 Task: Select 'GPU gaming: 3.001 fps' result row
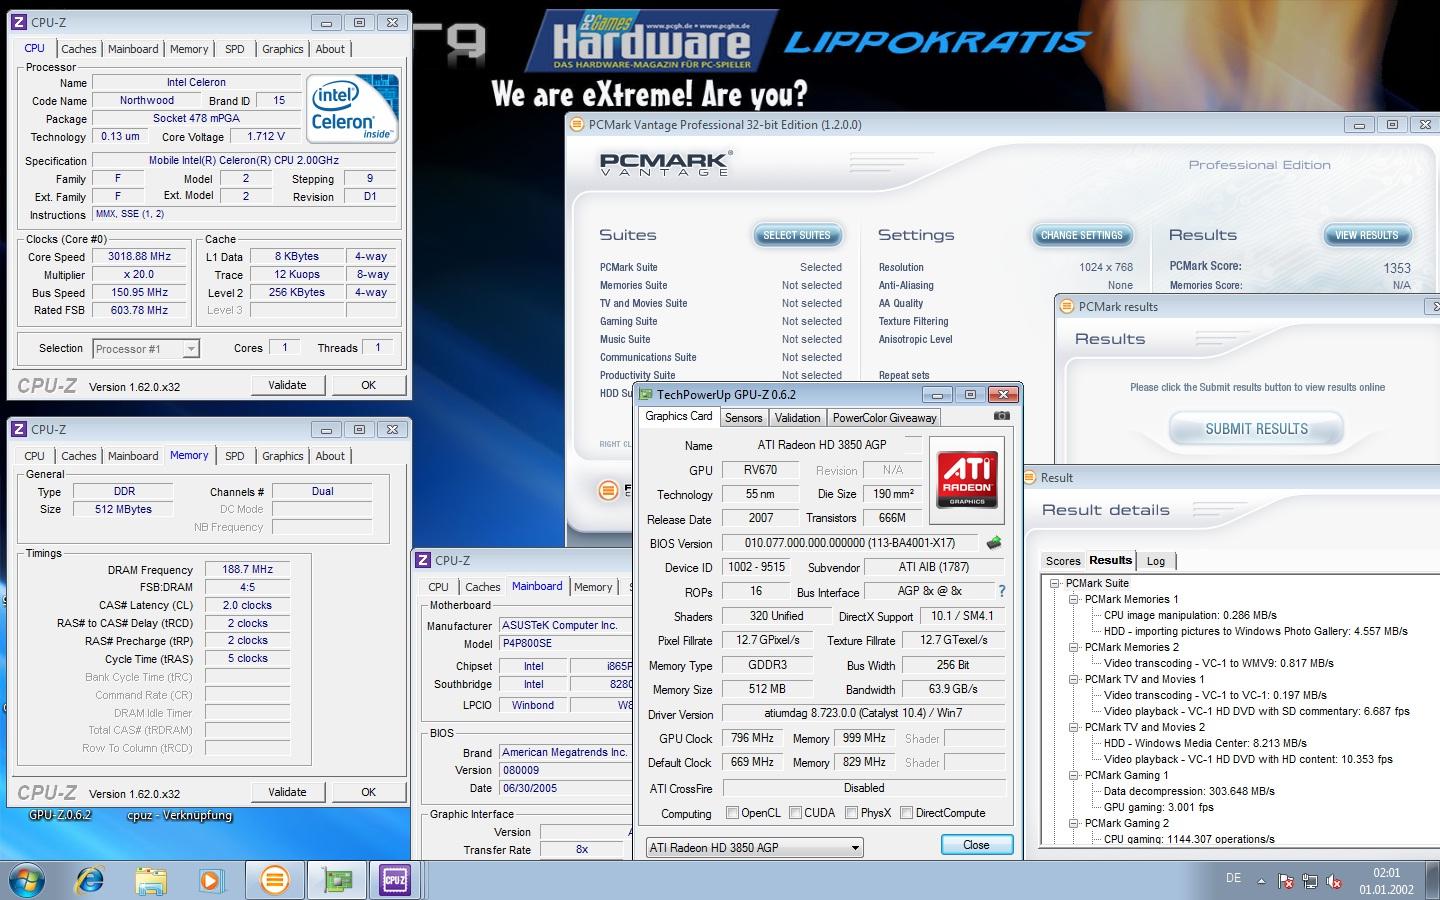[1158, 807]
